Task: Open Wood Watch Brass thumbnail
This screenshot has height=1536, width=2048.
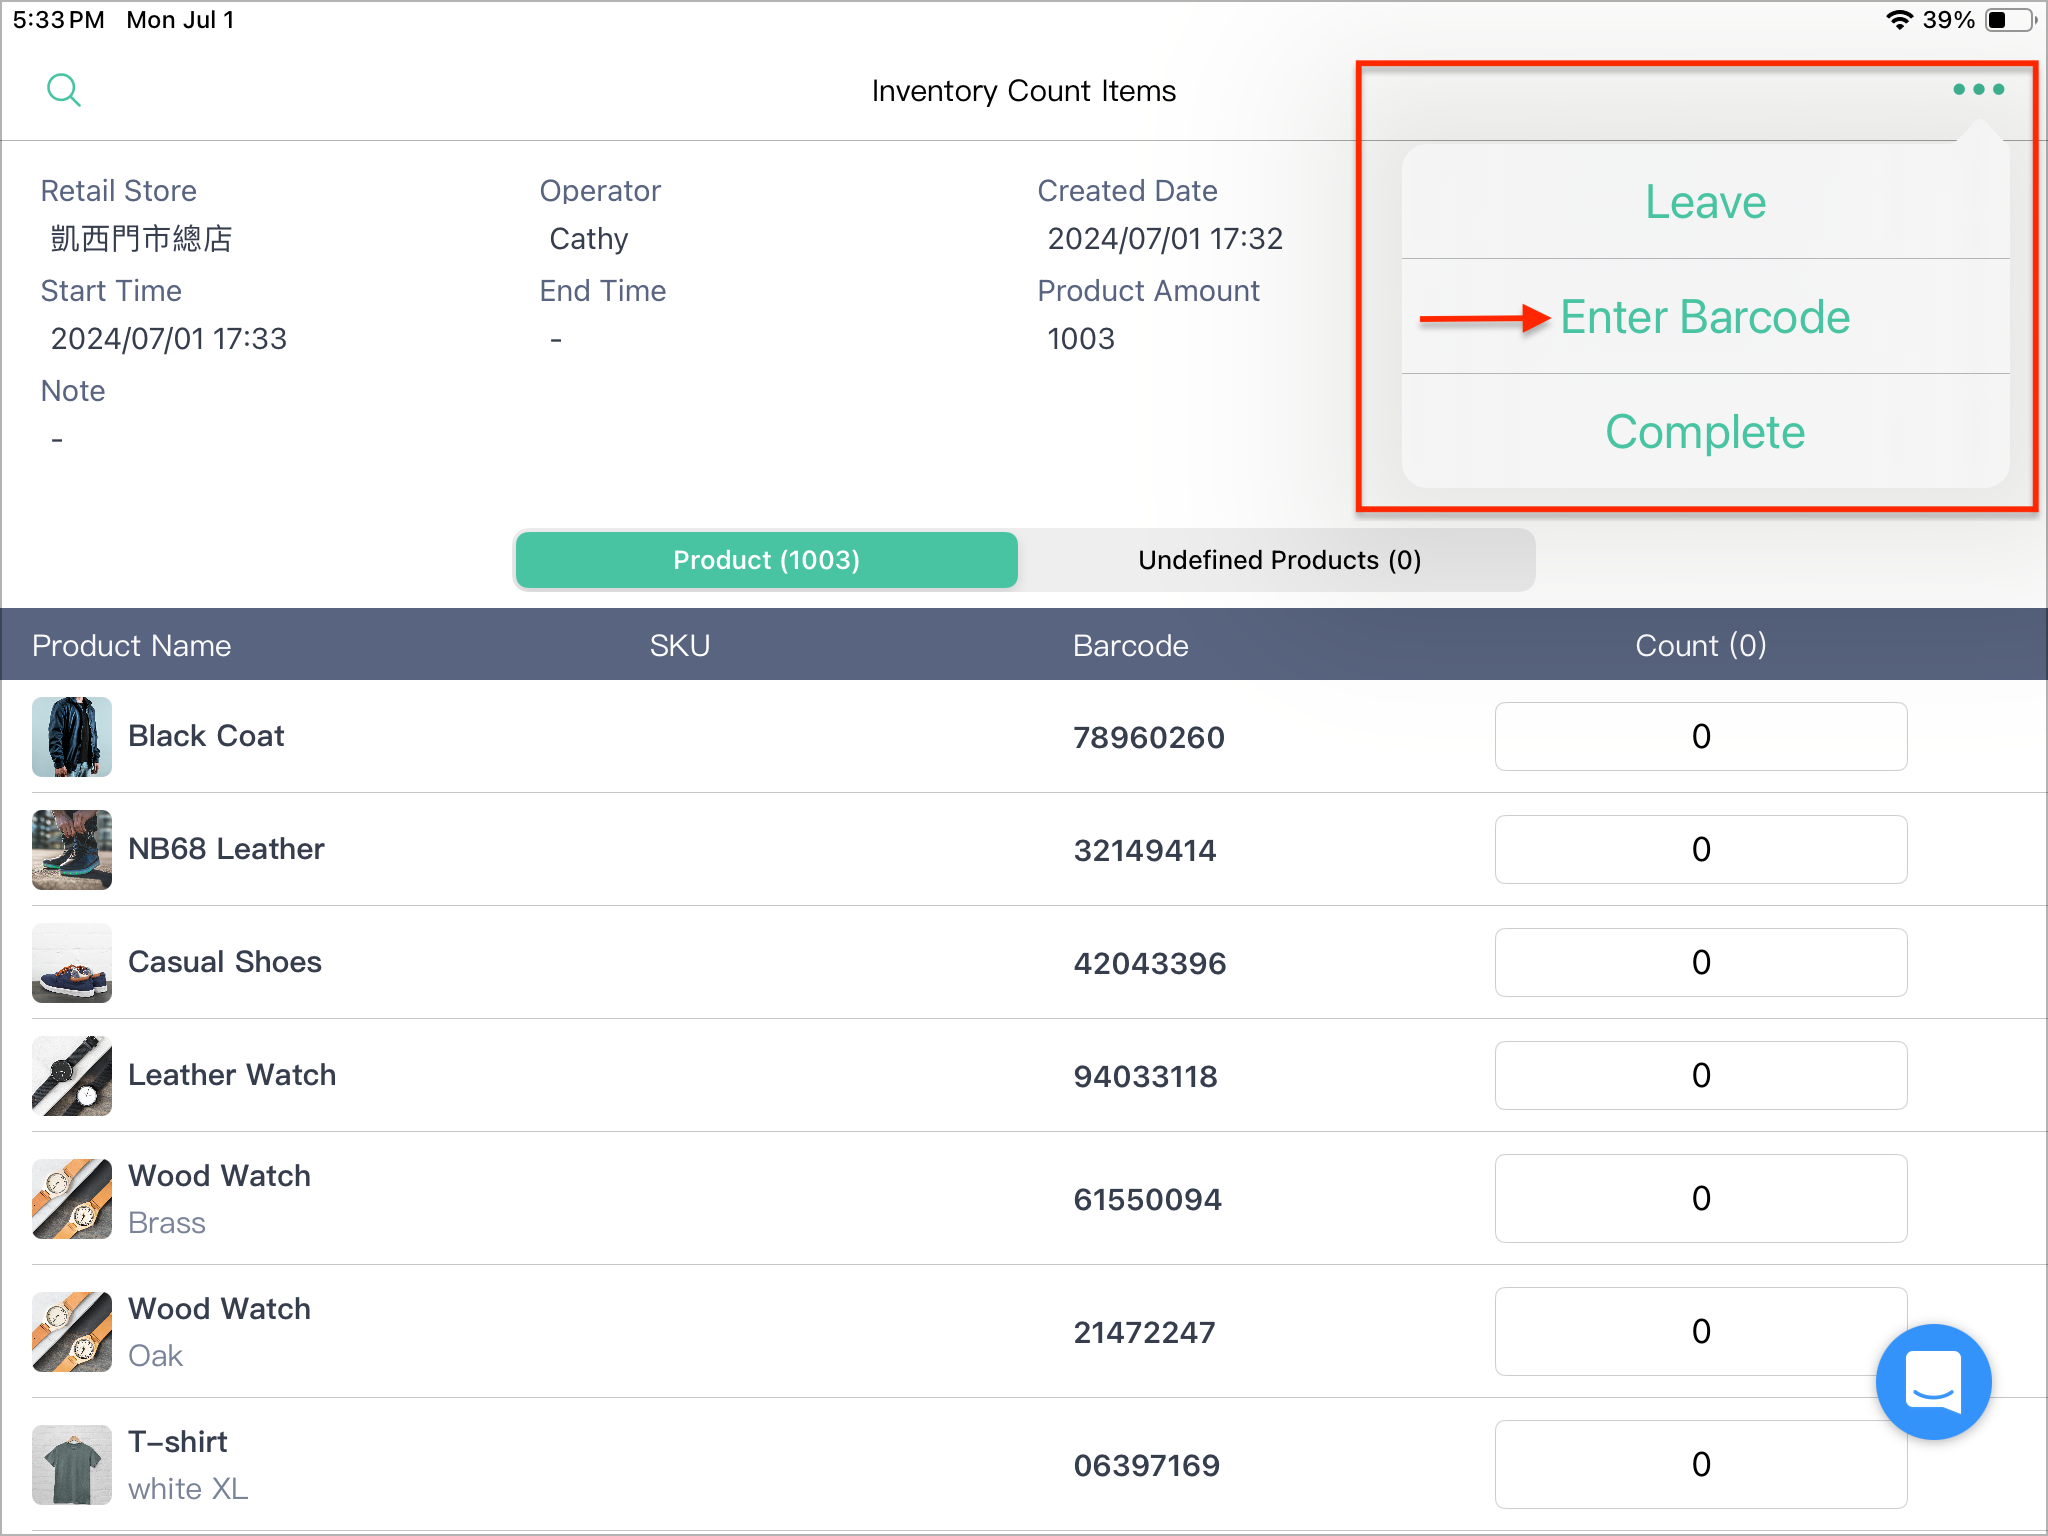Action: pyautogui.click(x=72, y=1199)
